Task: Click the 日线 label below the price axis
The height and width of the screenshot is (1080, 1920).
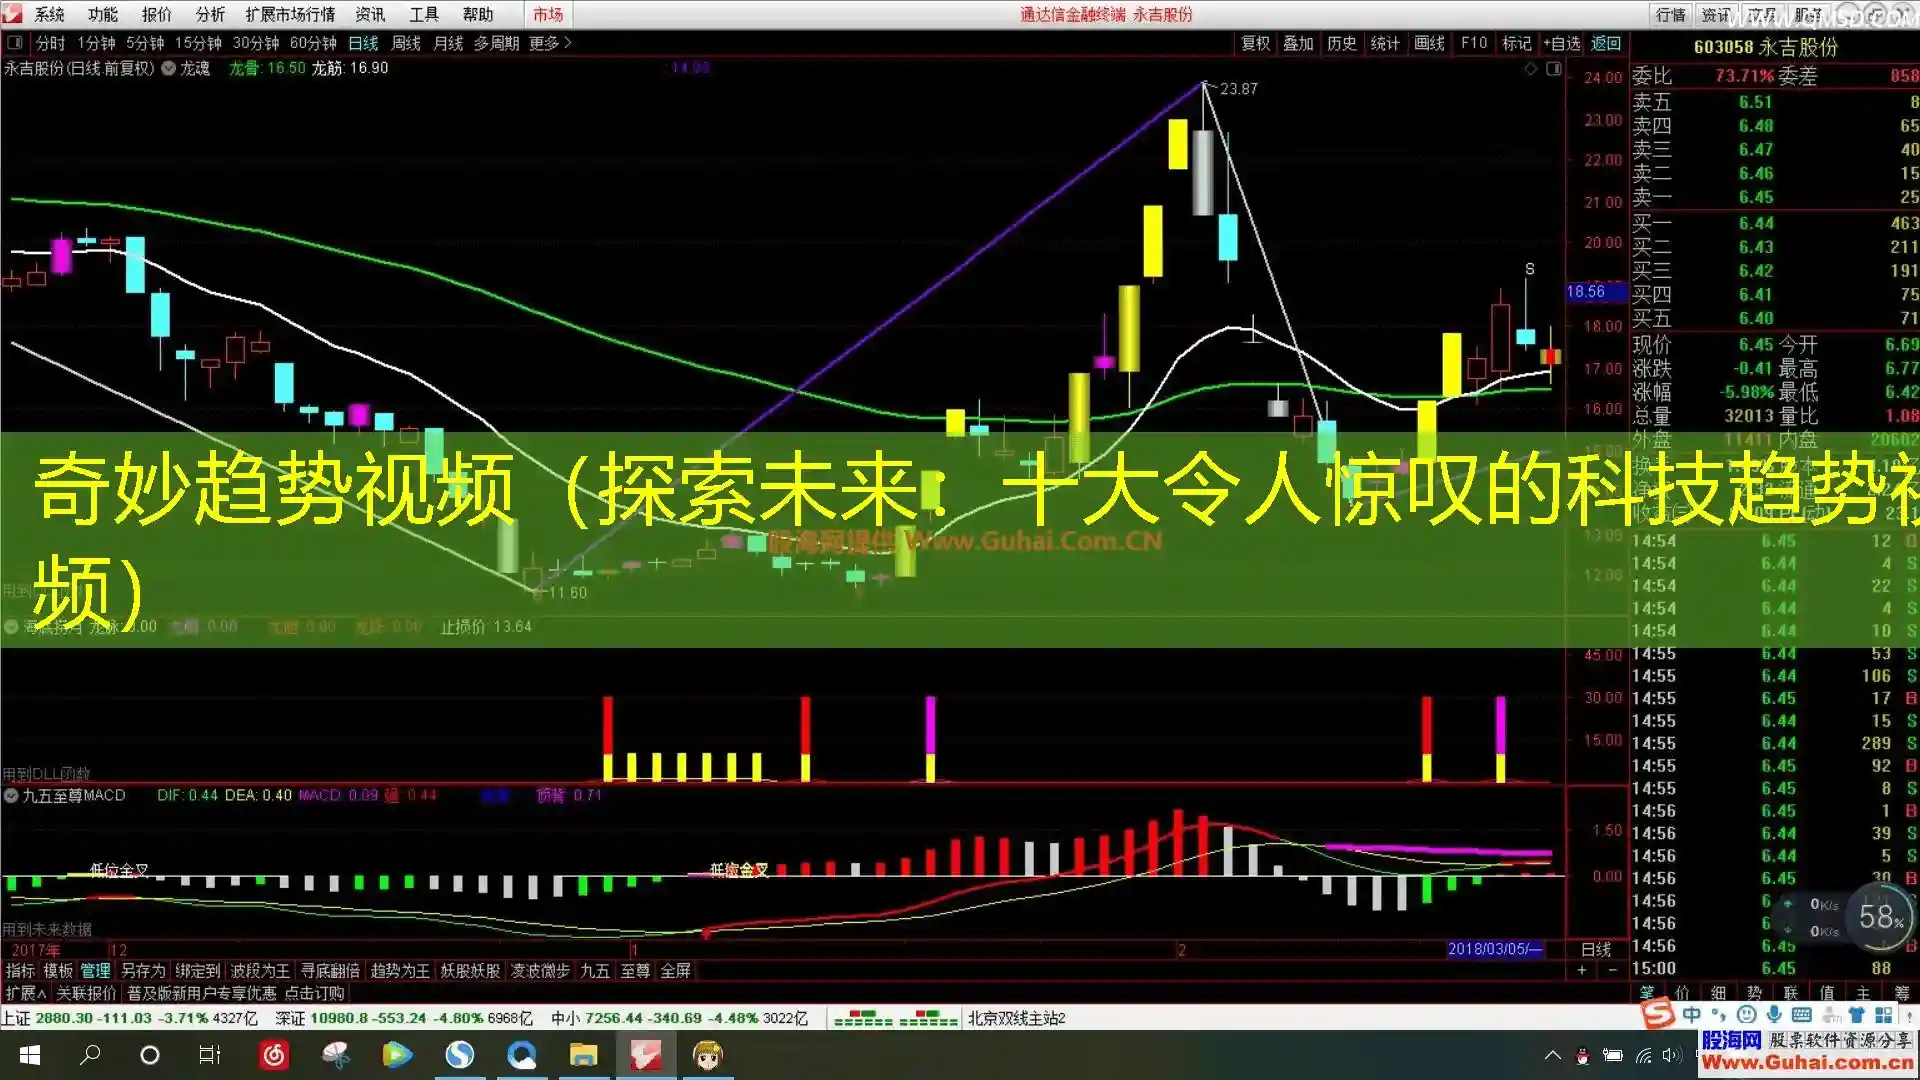Action: pos(1596,949)
